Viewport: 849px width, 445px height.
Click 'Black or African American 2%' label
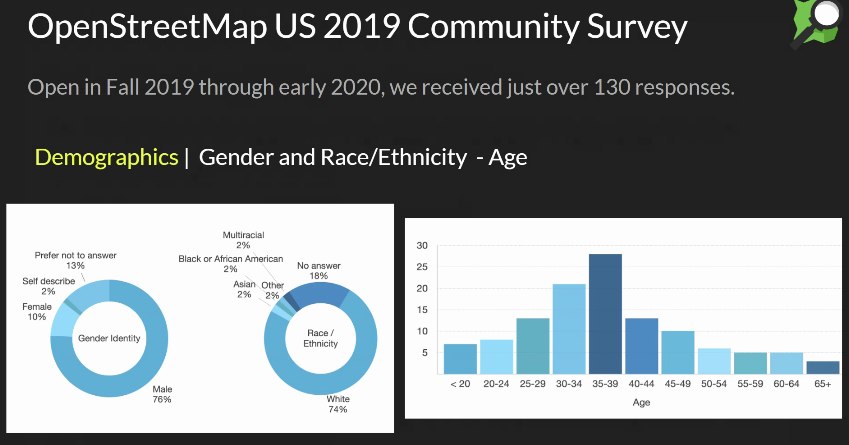click(x=231, y=264)
